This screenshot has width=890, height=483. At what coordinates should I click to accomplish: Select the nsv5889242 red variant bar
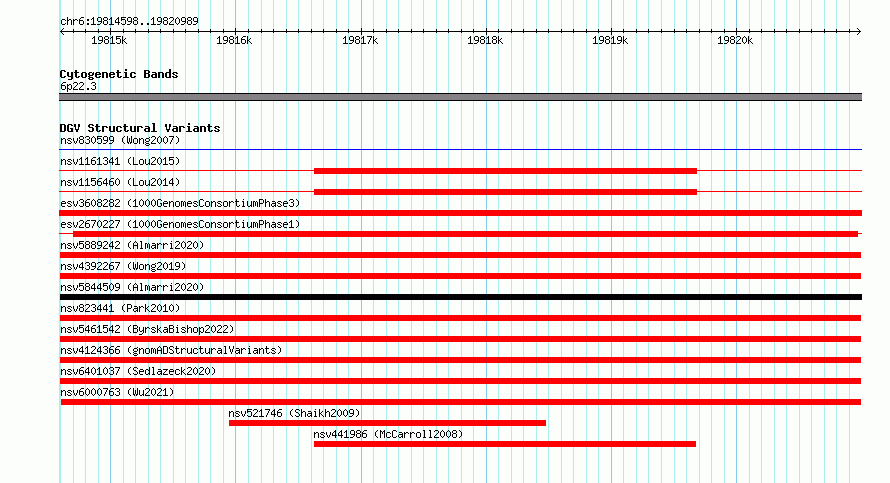(x=460, y=255)
